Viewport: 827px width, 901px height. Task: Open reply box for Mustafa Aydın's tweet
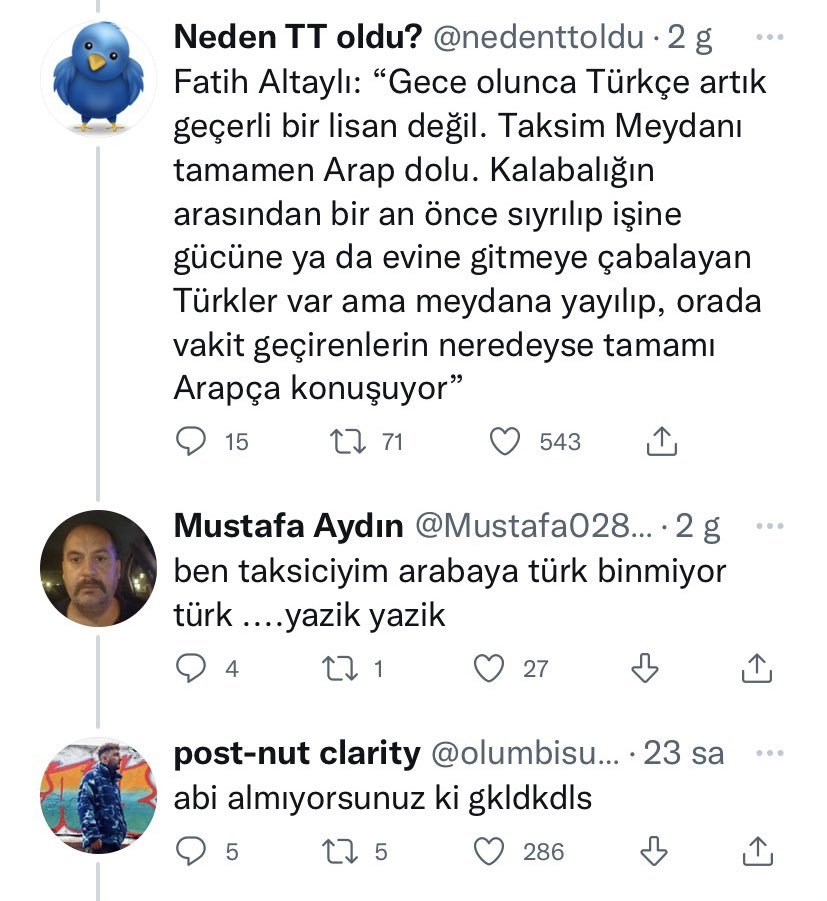click(x=190, y=669)
